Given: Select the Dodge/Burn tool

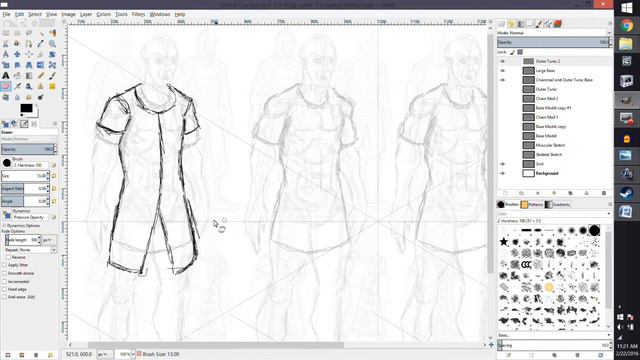Looking at the screenshot, I should pyautogui.click(x=41, y=97).
